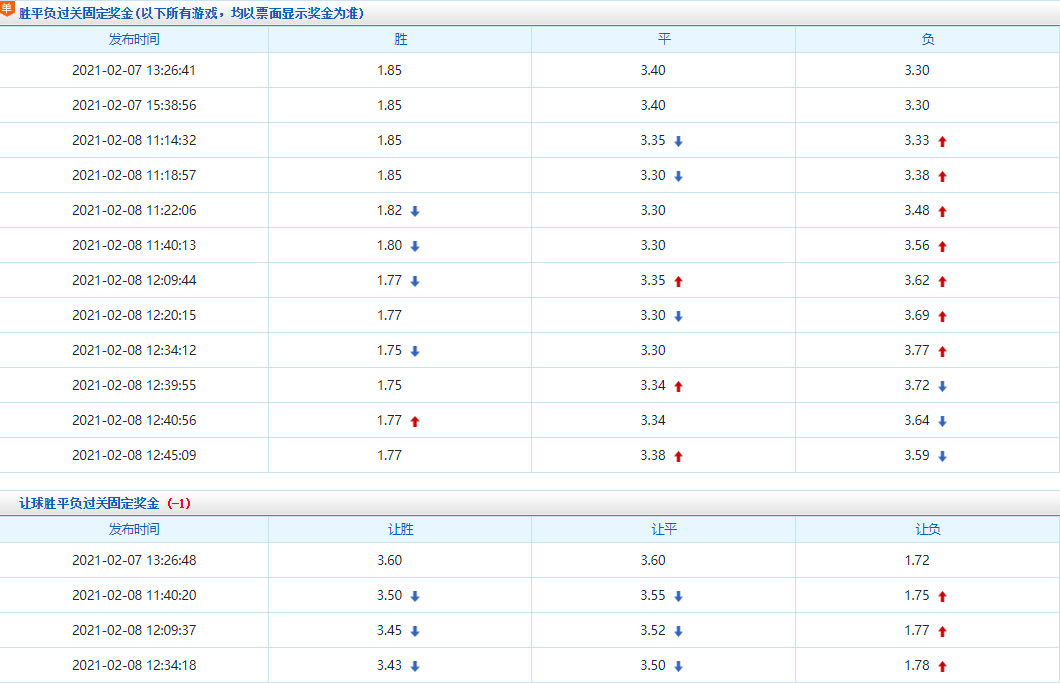Click blue down arrow beside 3.50 at 12:34:18
The image size is (1060, 683).
pyautogui.click(x=678, y=667)
